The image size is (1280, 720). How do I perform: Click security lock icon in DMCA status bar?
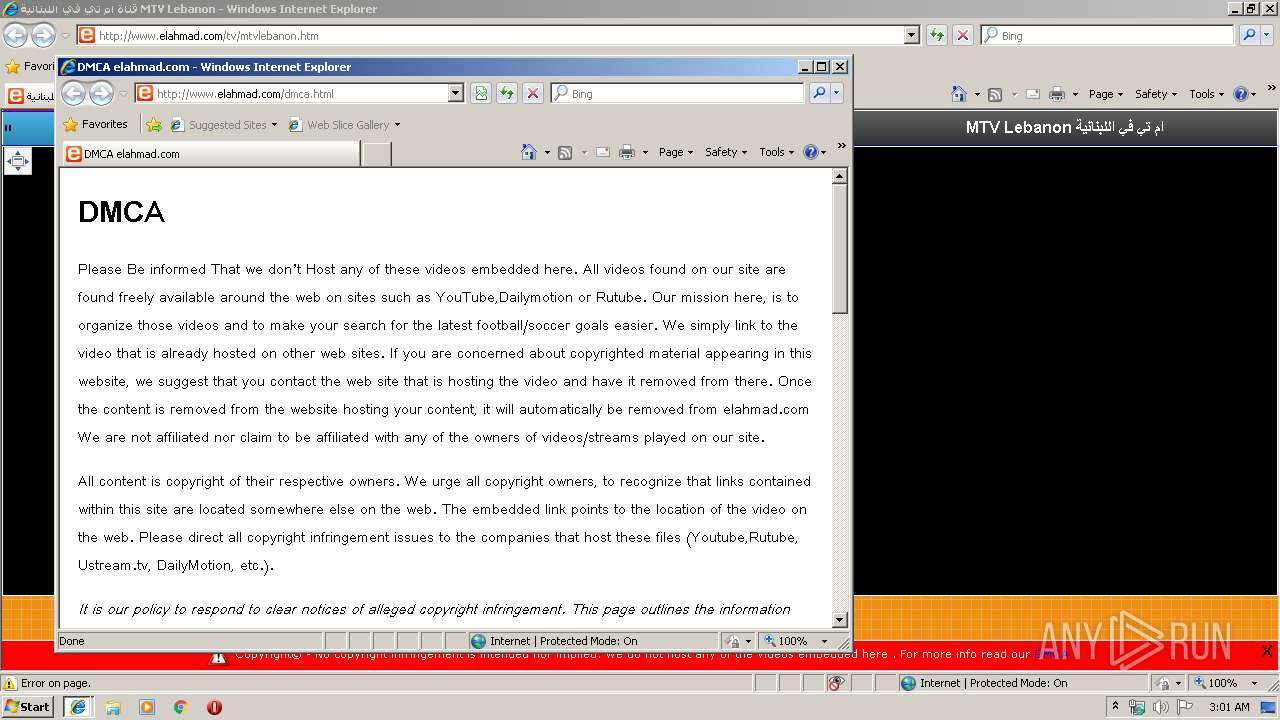(732, 641)
